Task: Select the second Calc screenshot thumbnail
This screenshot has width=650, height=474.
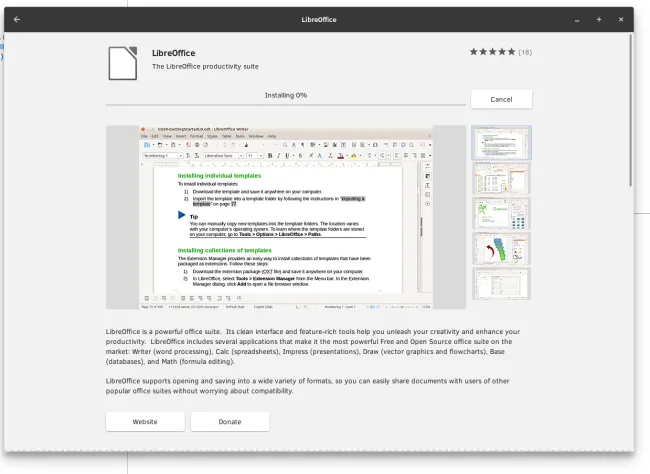Action: coord(501,178)
